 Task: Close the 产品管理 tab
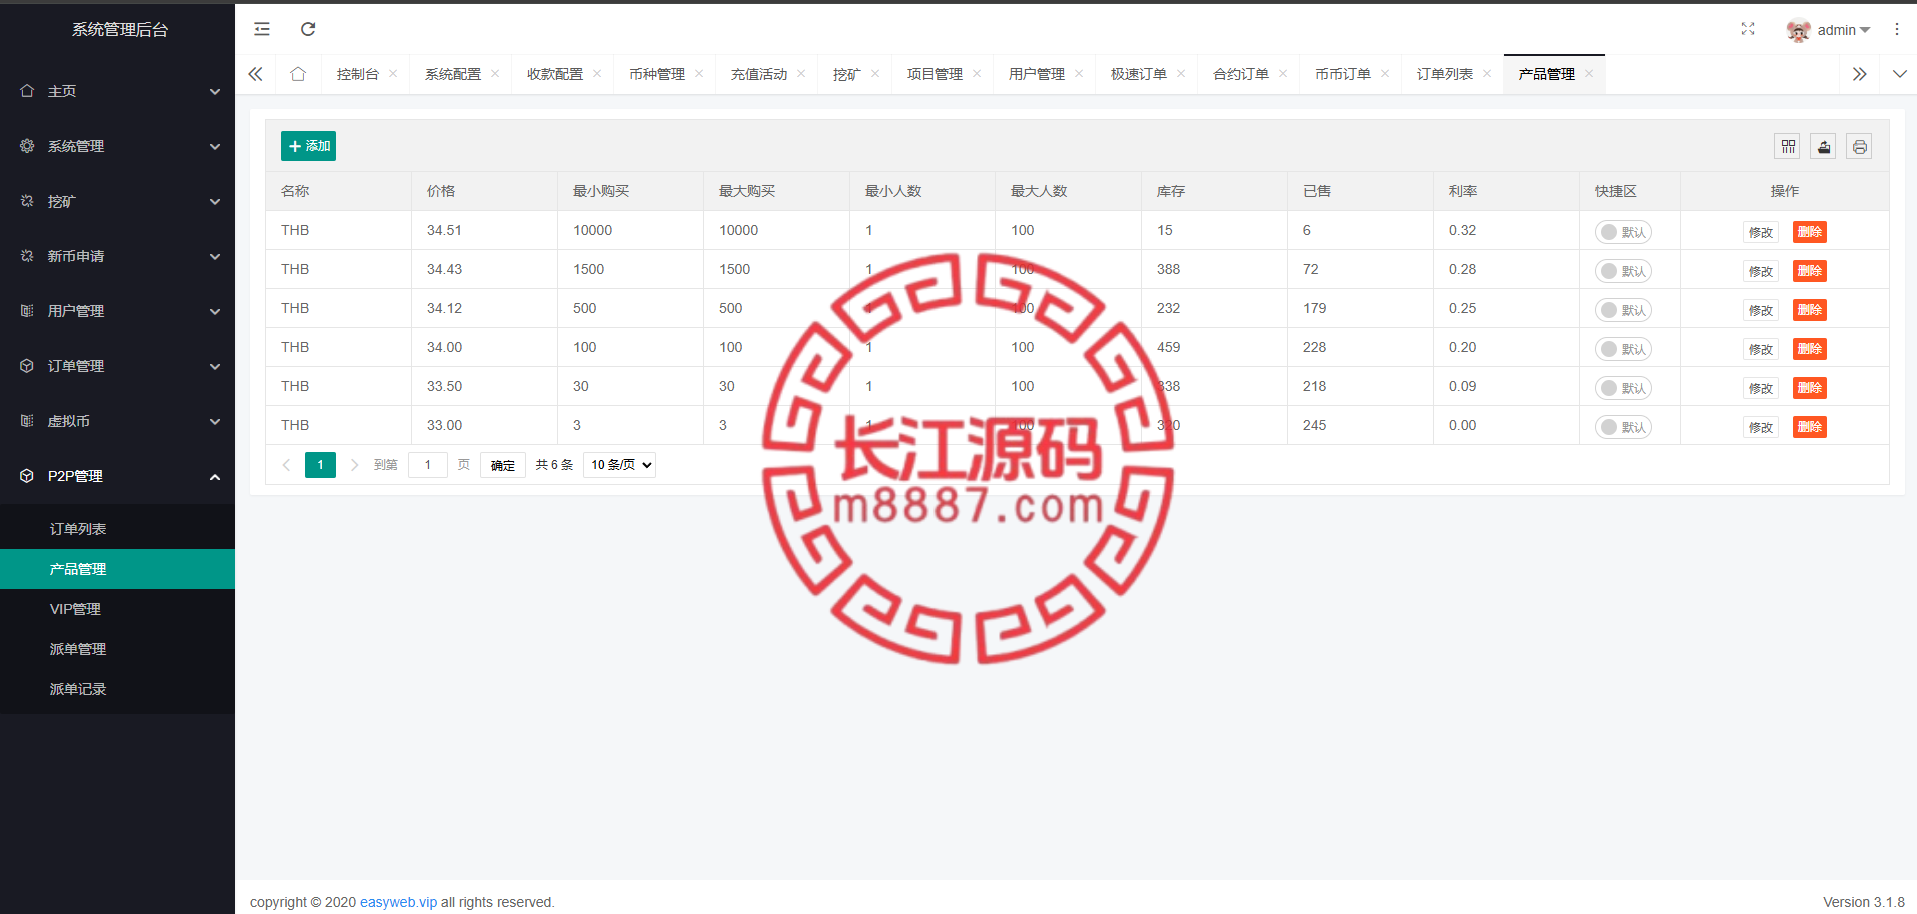point(1589,74)
